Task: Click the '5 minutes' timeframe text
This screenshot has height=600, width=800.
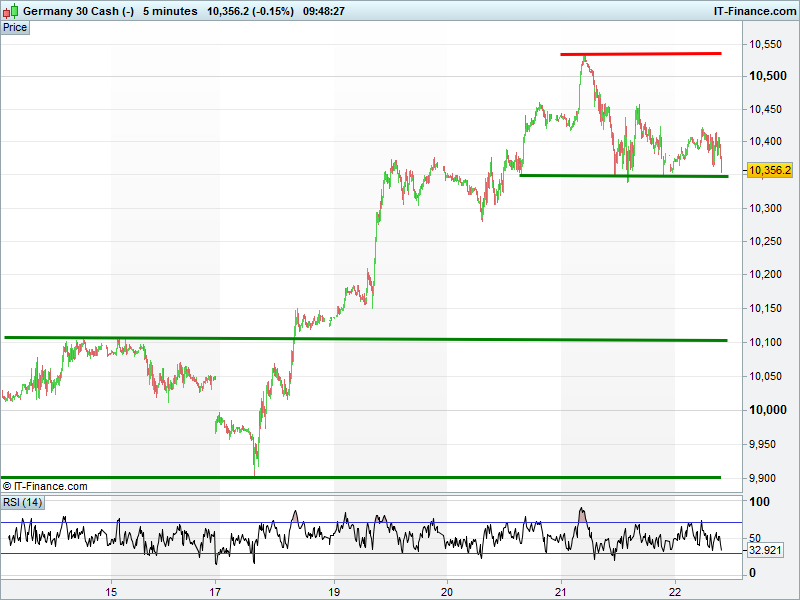Action: point(170,11)
